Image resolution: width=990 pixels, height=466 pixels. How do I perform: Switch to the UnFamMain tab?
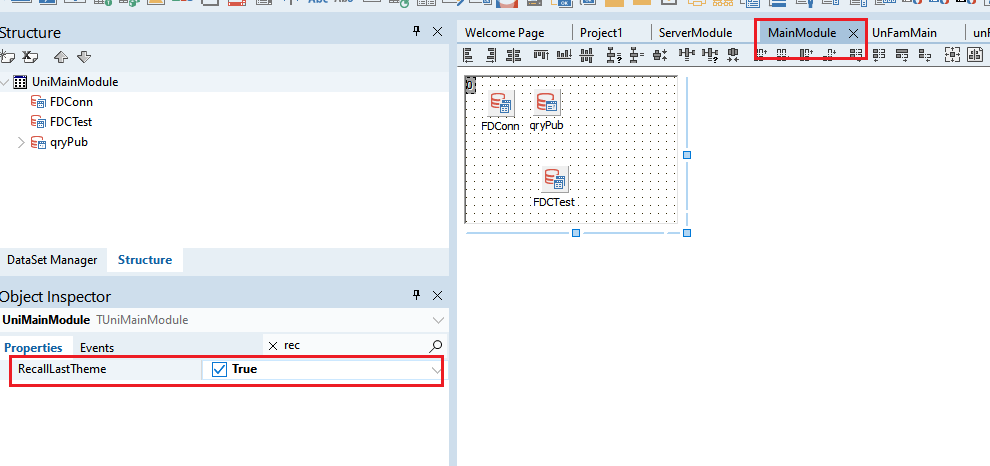[x=904, y=33]
